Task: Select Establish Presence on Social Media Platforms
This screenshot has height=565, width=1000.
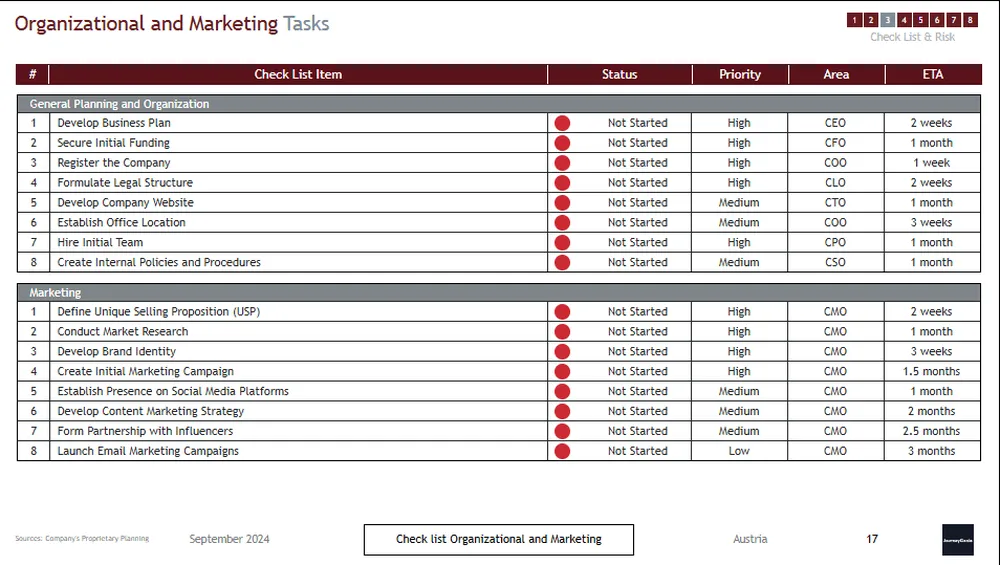Action: pos(173,392)
